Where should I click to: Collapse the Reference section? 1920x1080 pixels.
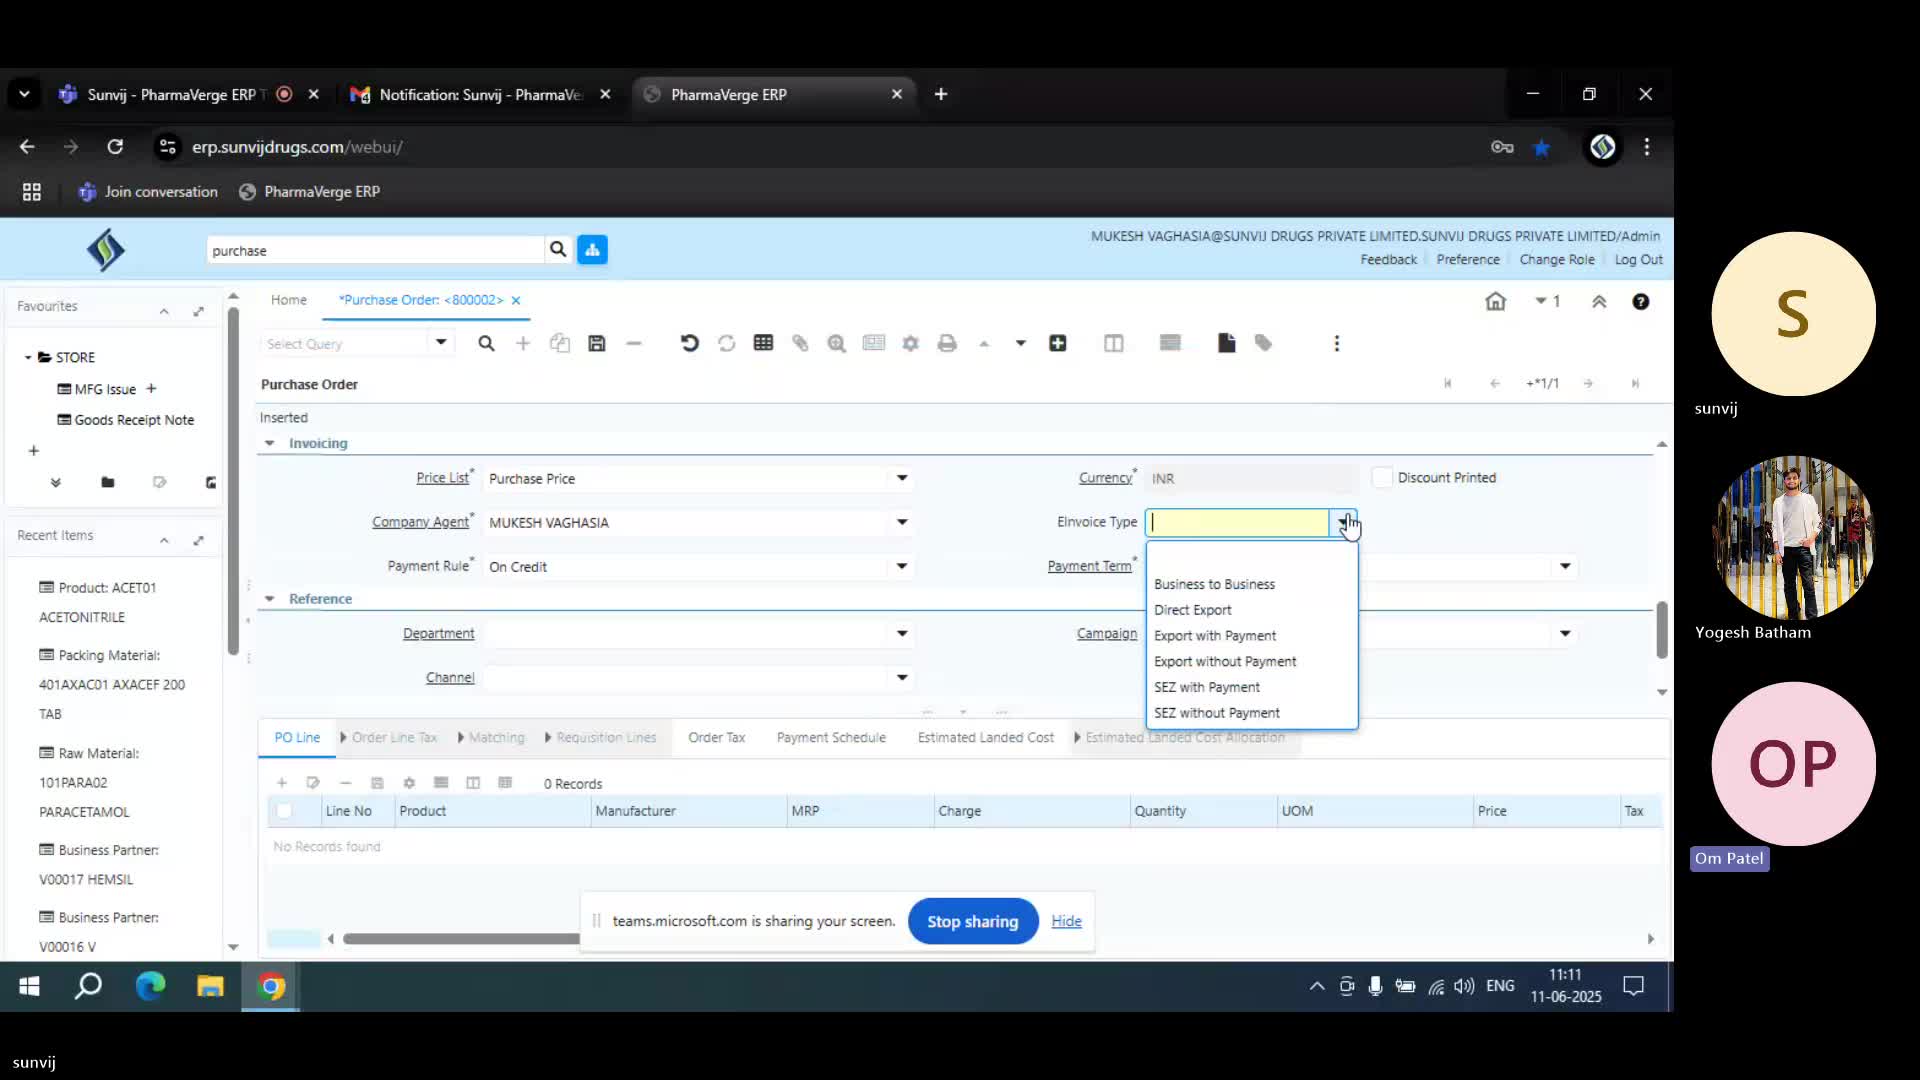[269, 599]
